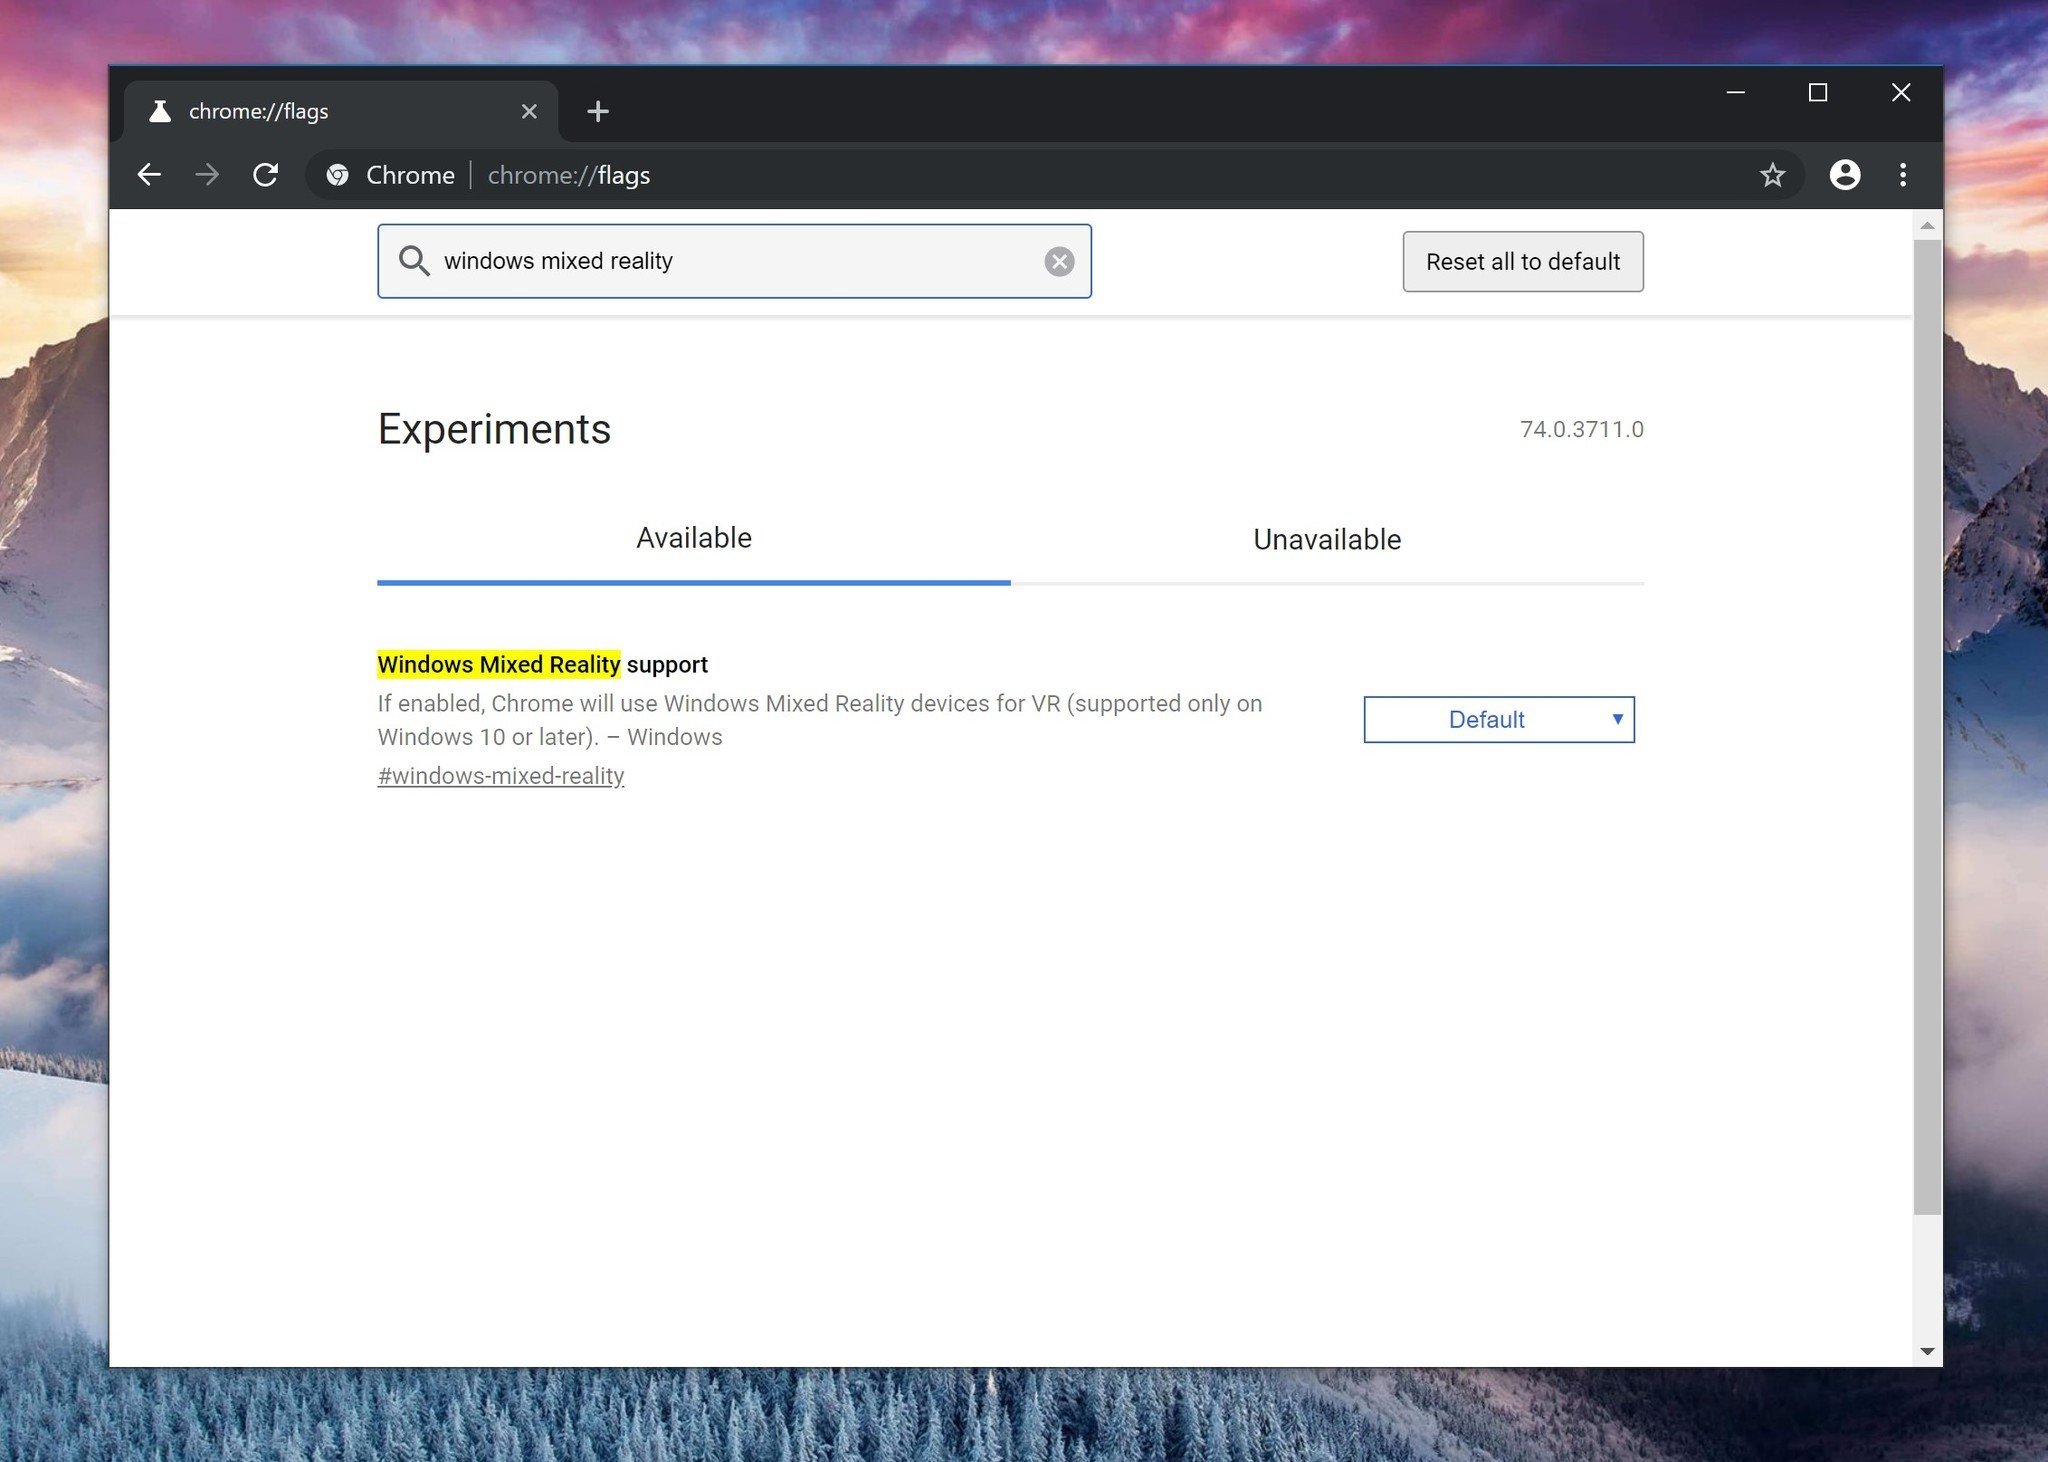Select the chrome://flags browser tab

point(340,111)
